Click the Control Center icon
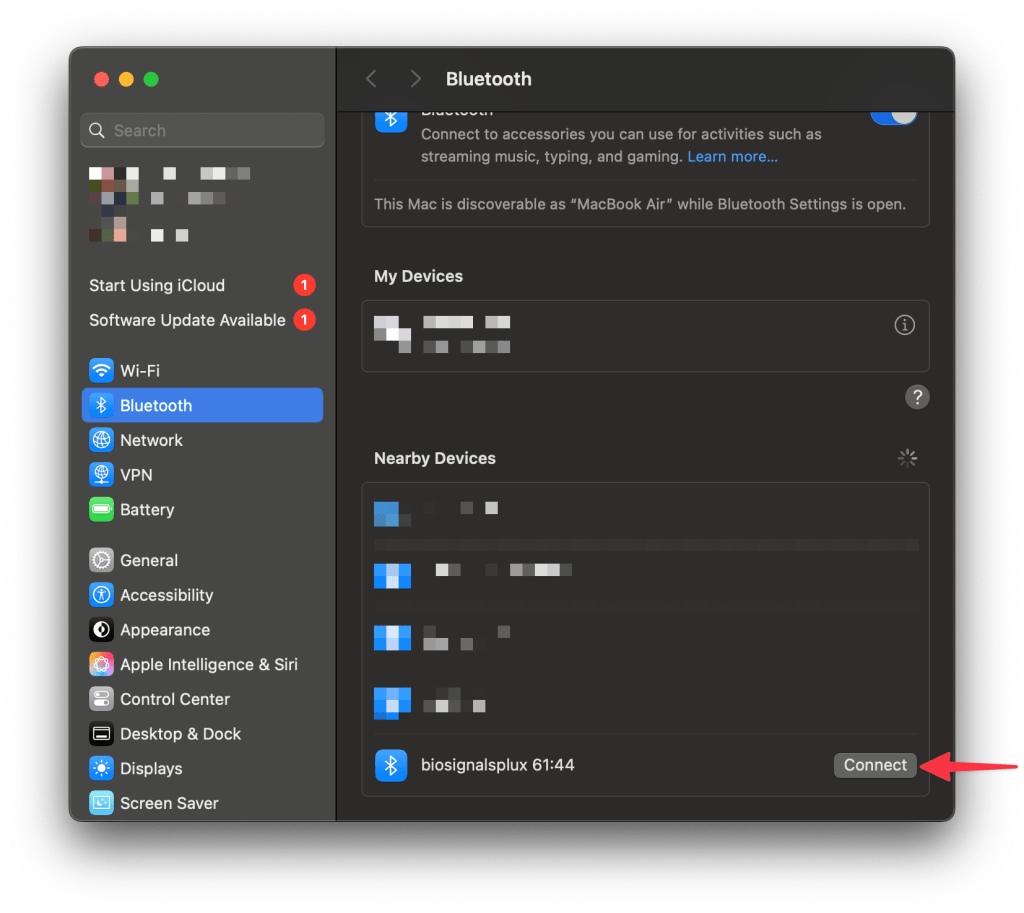 coord(101,699)
